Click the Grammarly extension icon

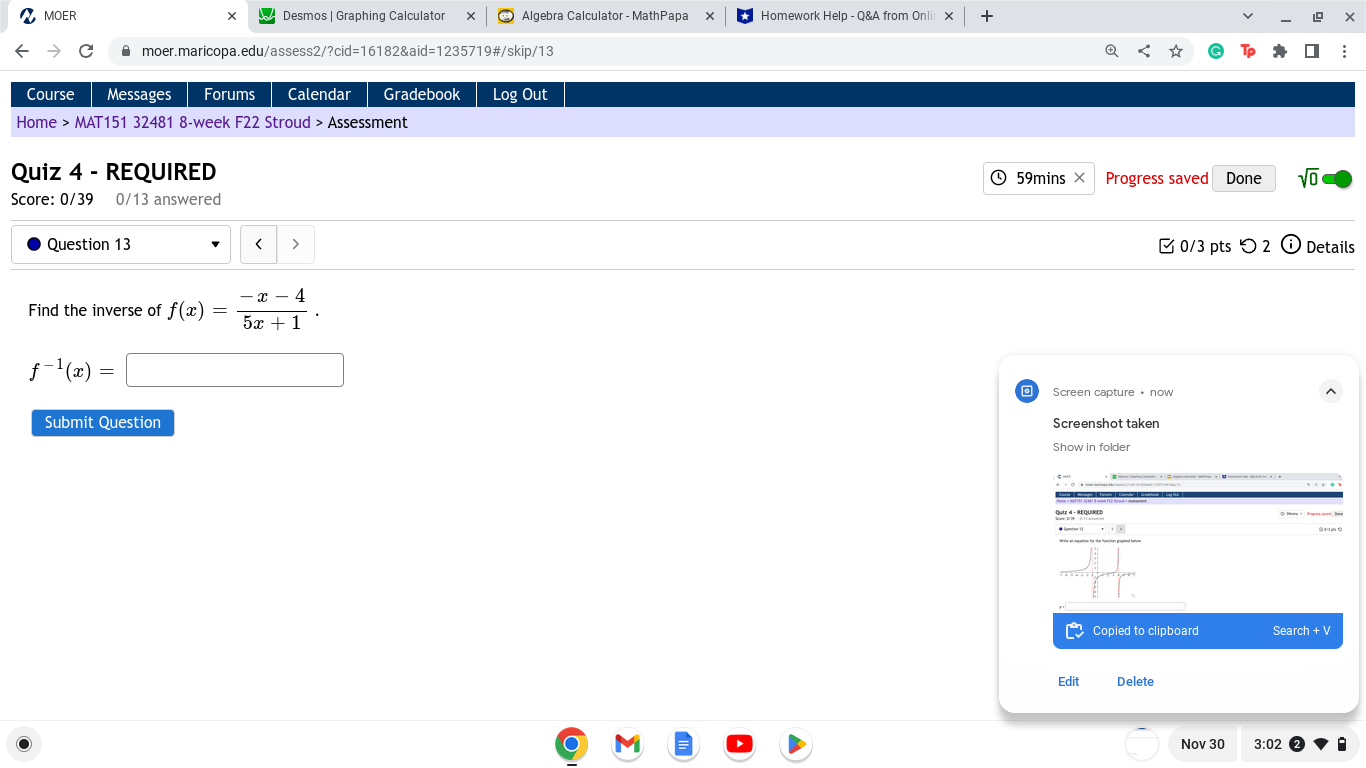pyautogui.click(x=1216, y=50)
